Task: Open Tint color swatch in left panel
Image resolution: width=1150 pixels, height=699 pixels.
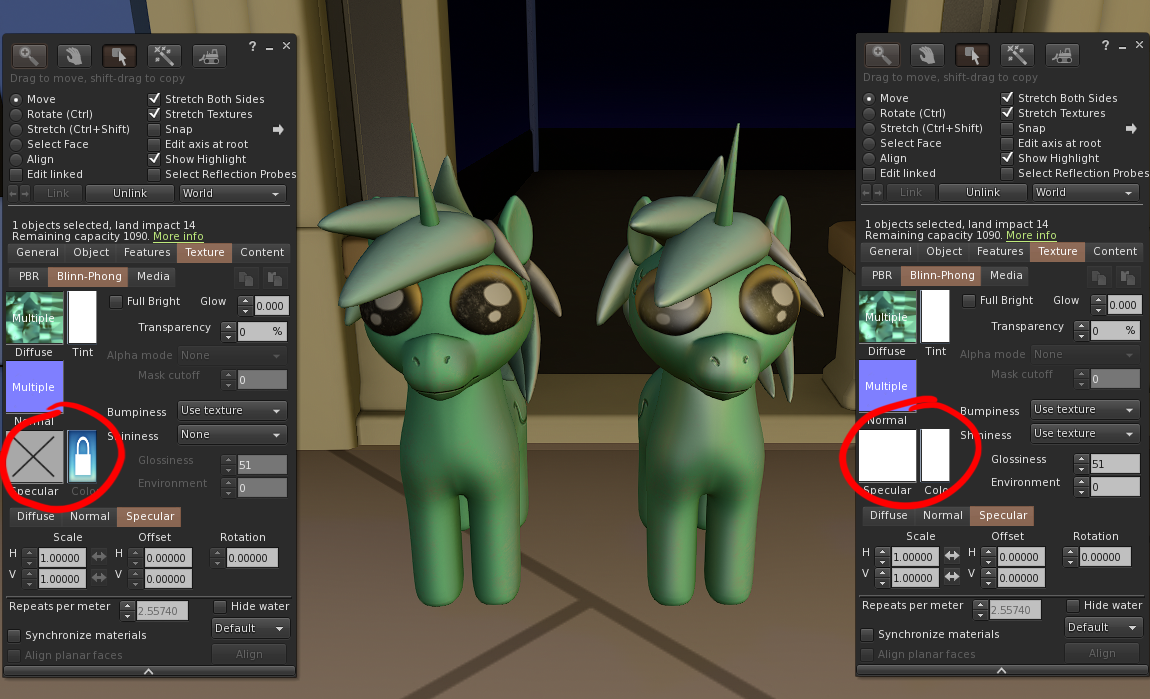Action: point(82,318)
